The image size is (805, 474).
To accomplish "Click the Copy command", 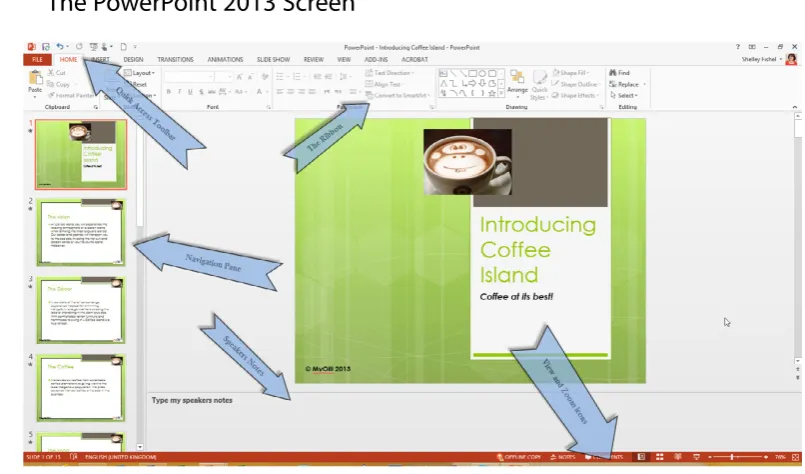I will [58, 84].
